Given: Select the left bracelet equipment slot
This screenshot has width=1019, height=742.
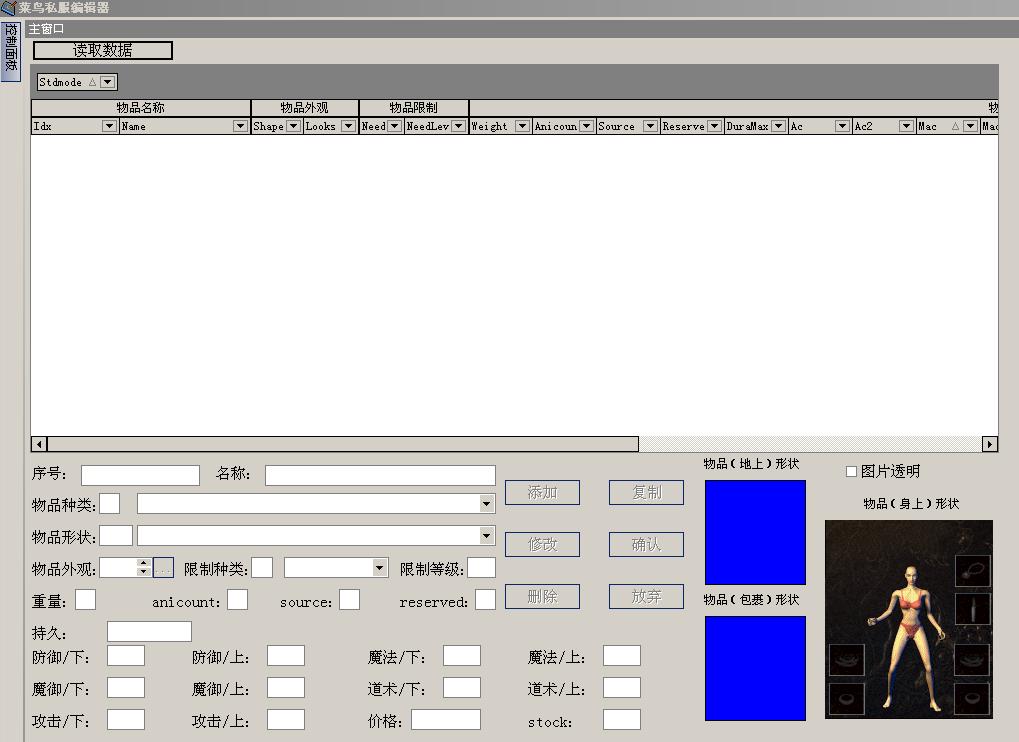Looking at the screenshot, I should coord(847,660).
